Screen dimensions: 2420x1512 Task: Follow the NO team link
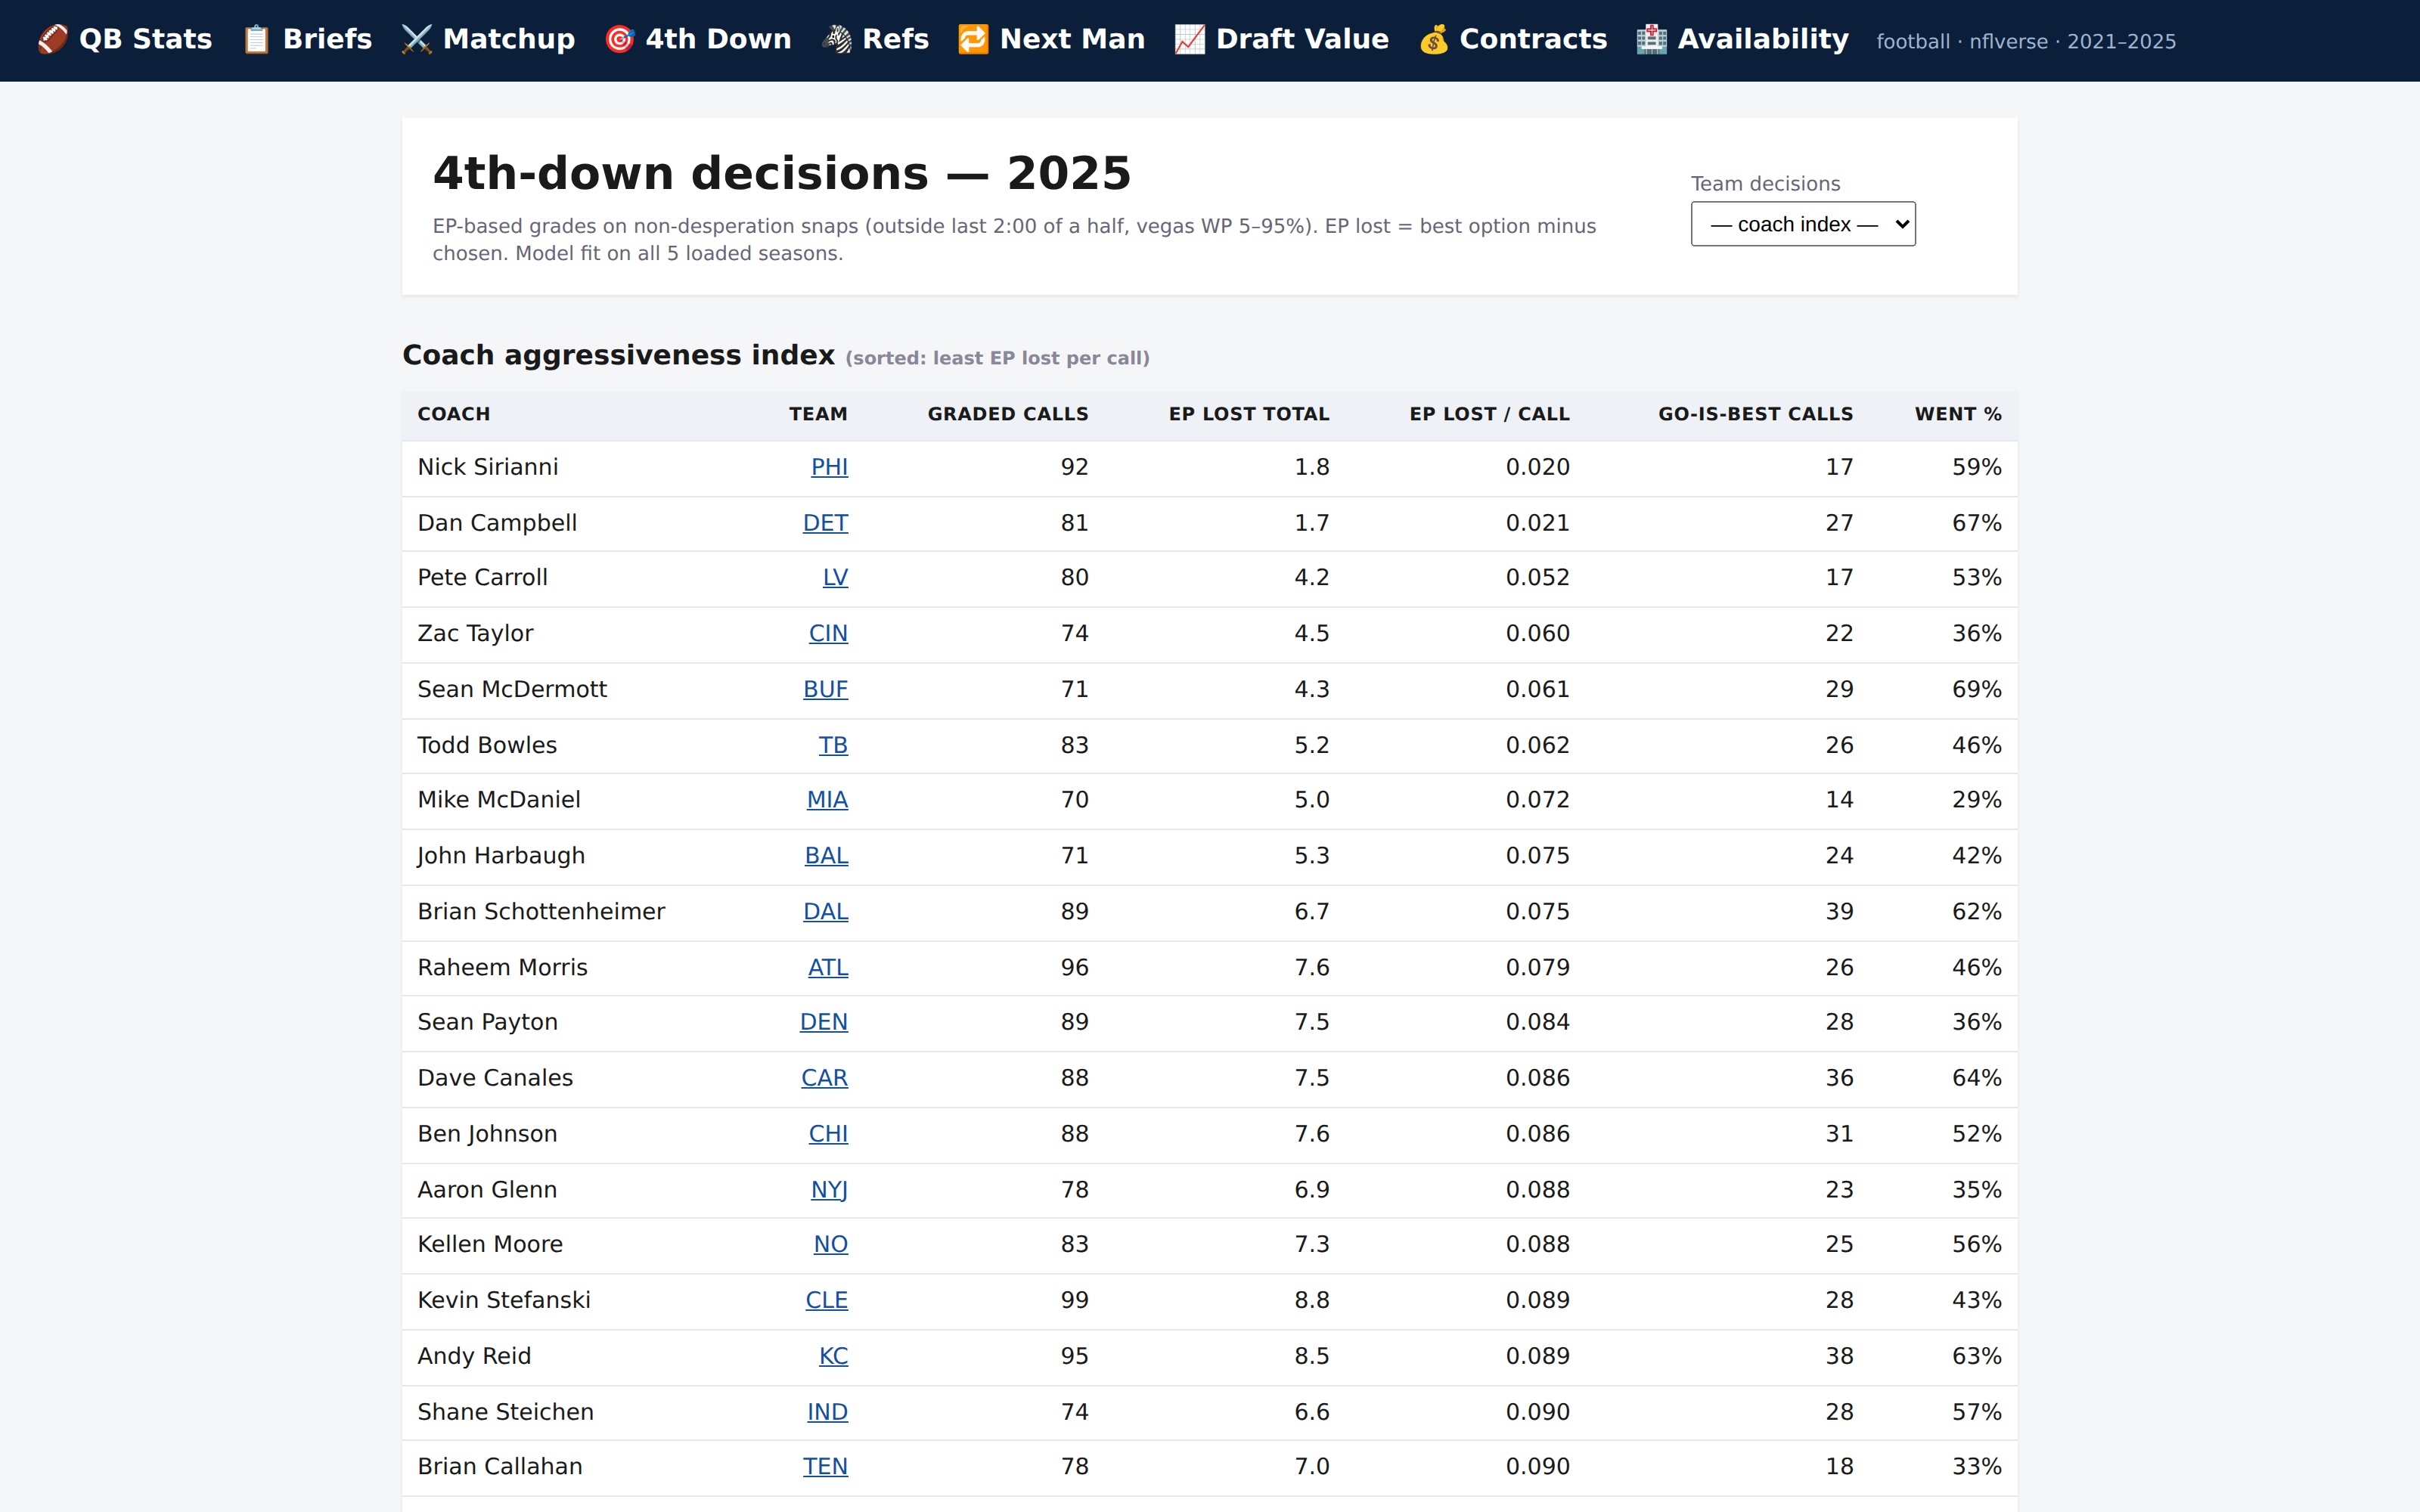830,1244
